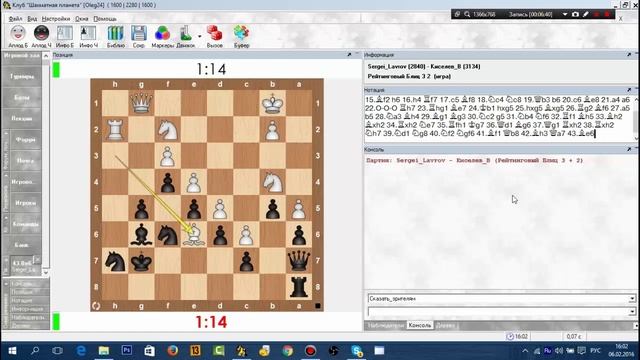Screen dimensions: 640x360
Task: Click the recorder dropdown arrow next to 'Запись'
Action: (565, 14)
